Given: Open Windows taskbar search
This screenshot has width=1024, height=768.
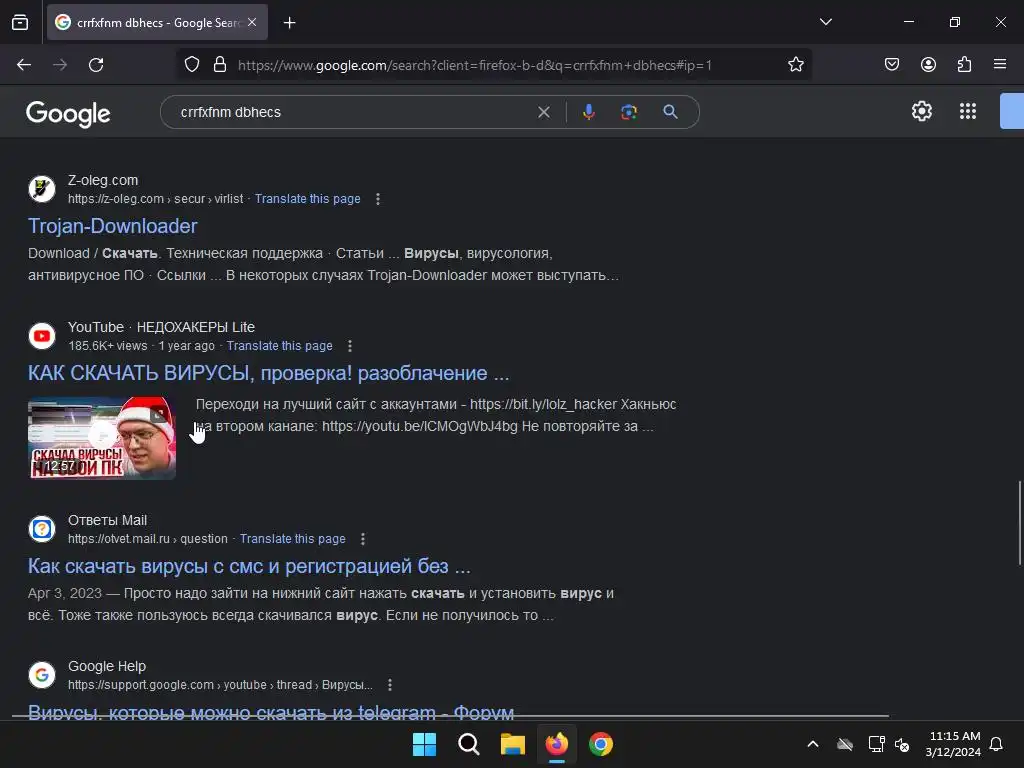Looking at the screenshot, I should click(469, 744).
